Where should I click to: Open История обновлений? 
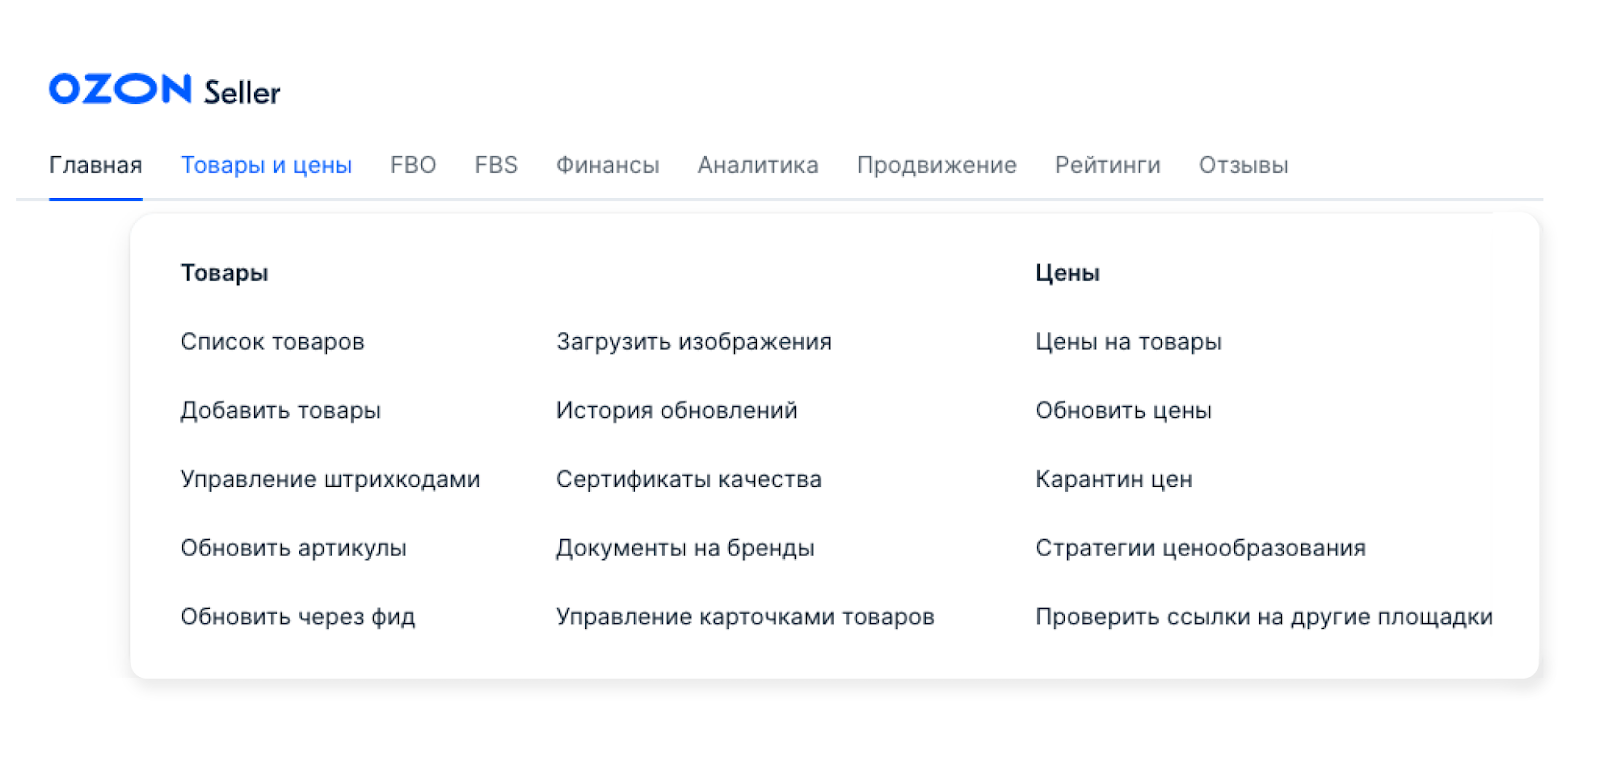tap(677, 411)
